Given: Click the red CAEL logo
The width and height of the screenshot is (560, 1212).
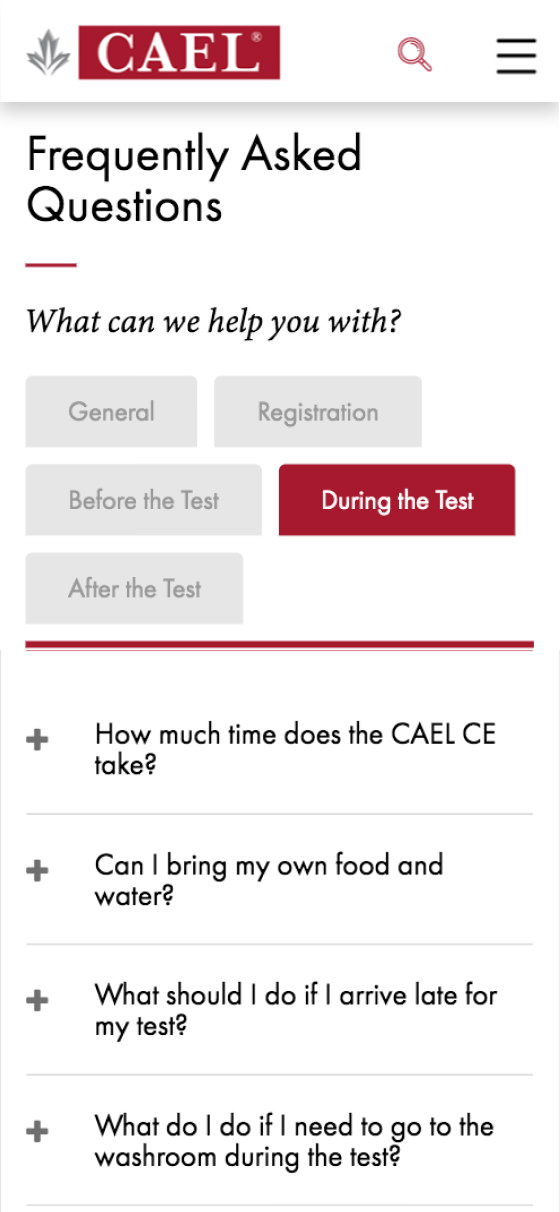Looking at the screenshot, I should pos(179,52).
